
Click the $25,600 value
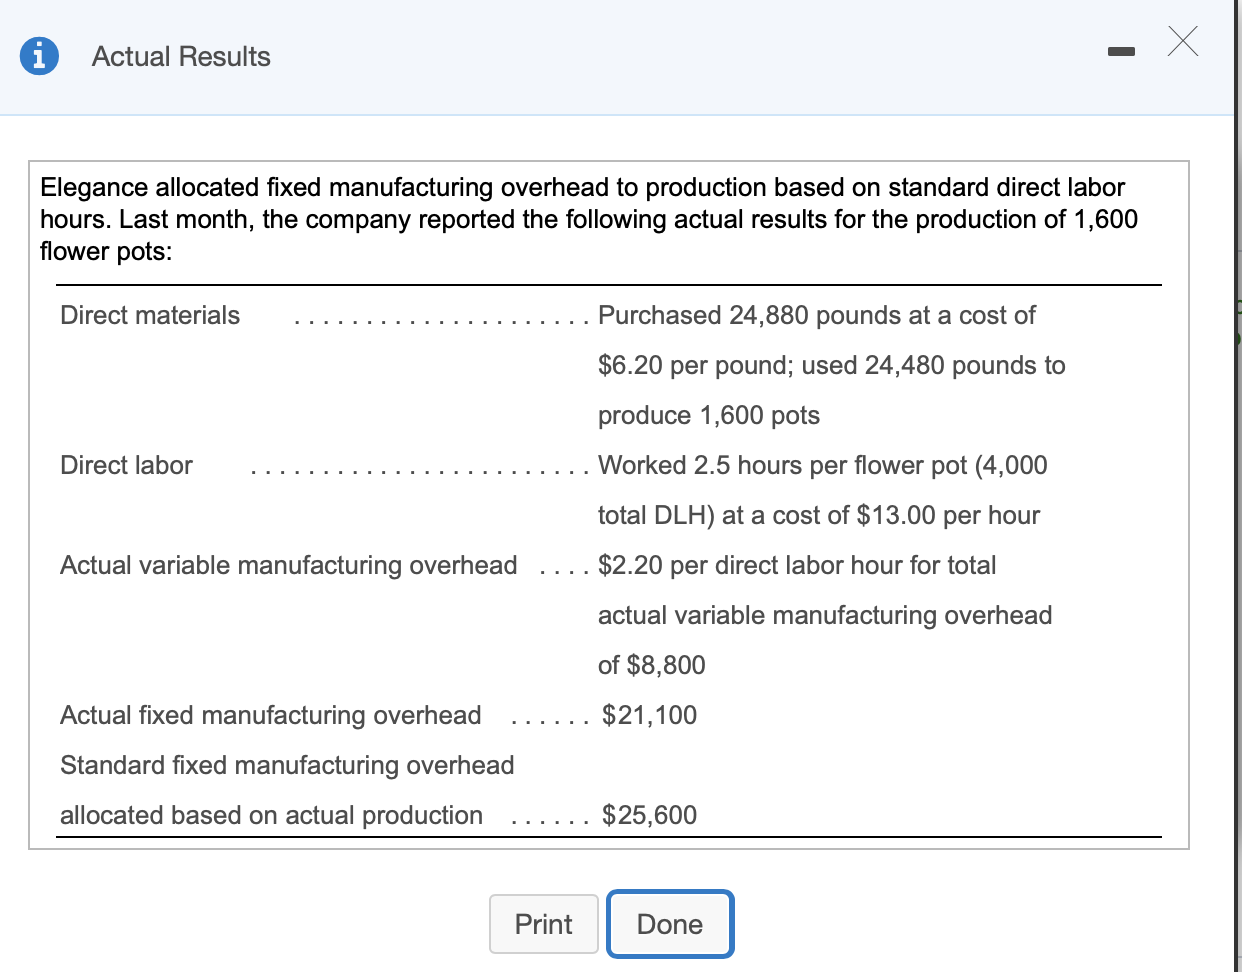[650, 815]
